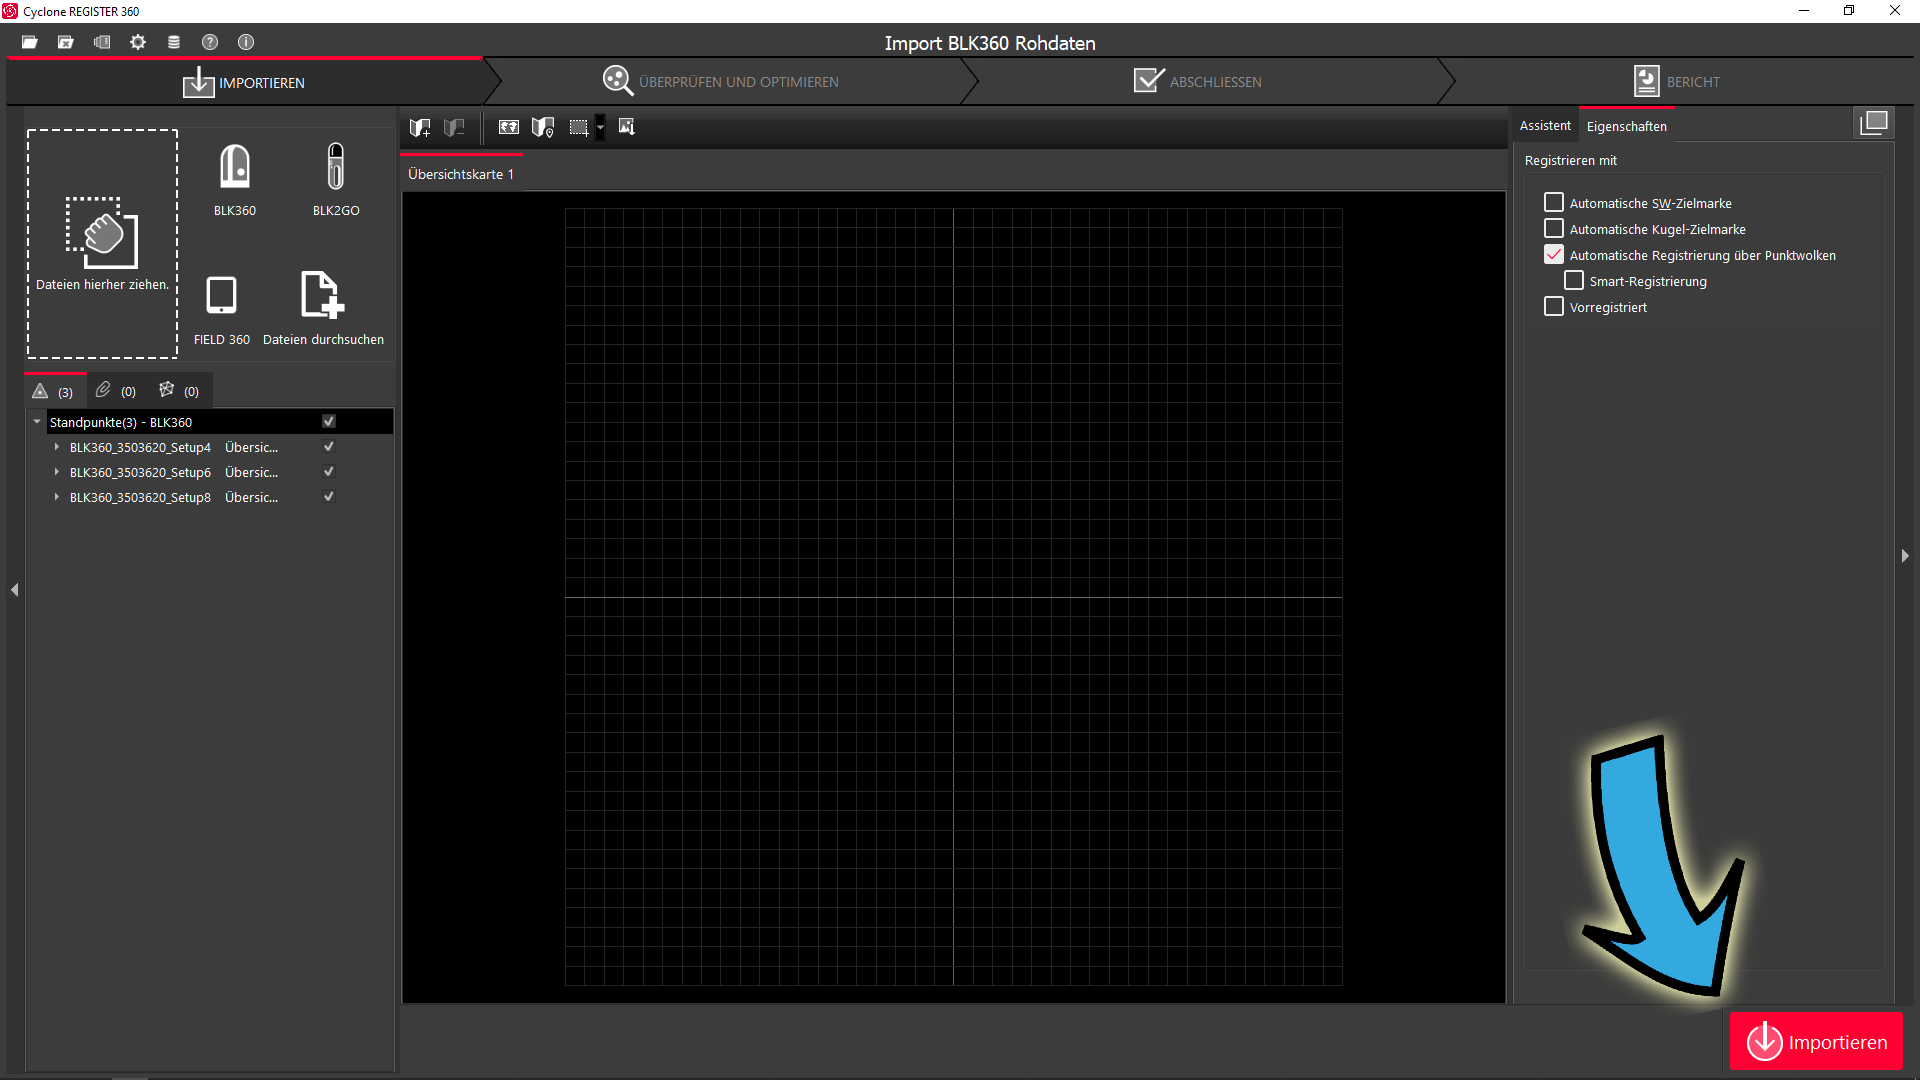
Task: Enable Automatische Kugel-Zielmarke checkbox
Action: pos(1554,229)
